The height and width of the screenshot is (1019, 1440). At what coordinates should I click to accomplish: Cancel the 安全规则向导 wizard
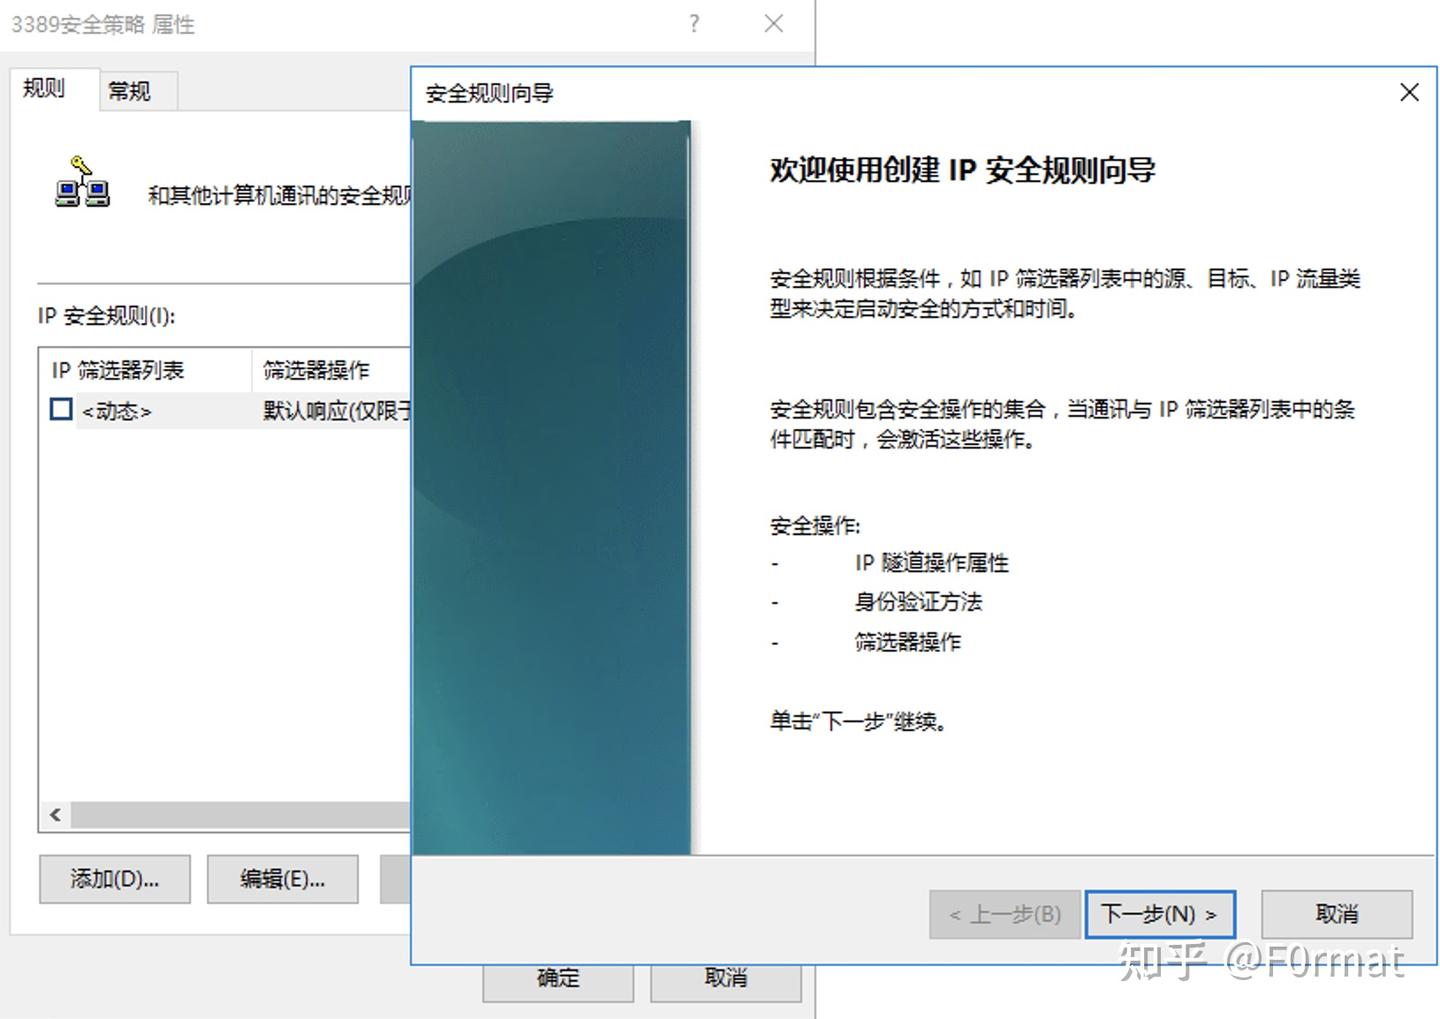point(1336,913)
